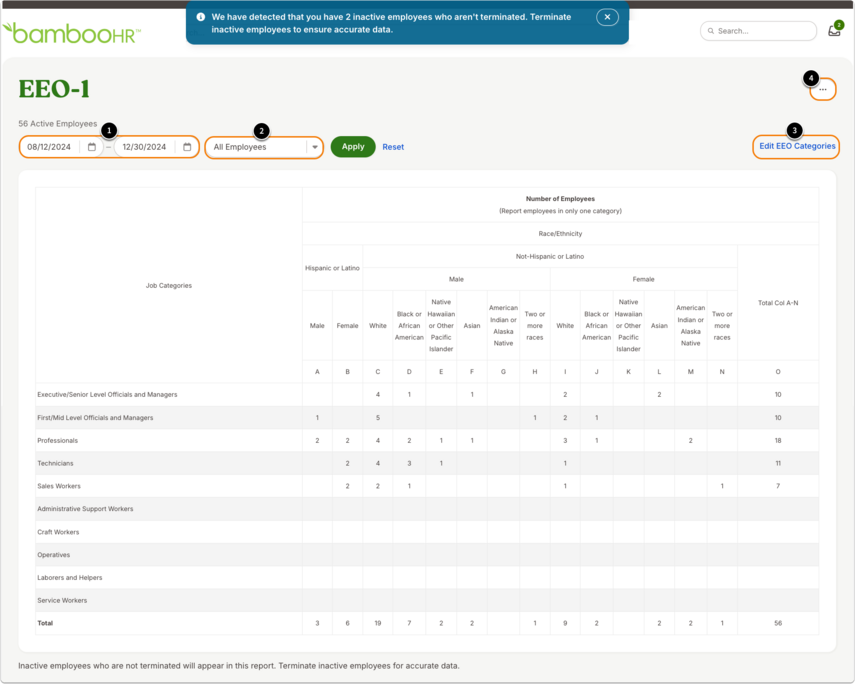Click the search magnifier icon
Screen dimensions: 855x684
711,31
